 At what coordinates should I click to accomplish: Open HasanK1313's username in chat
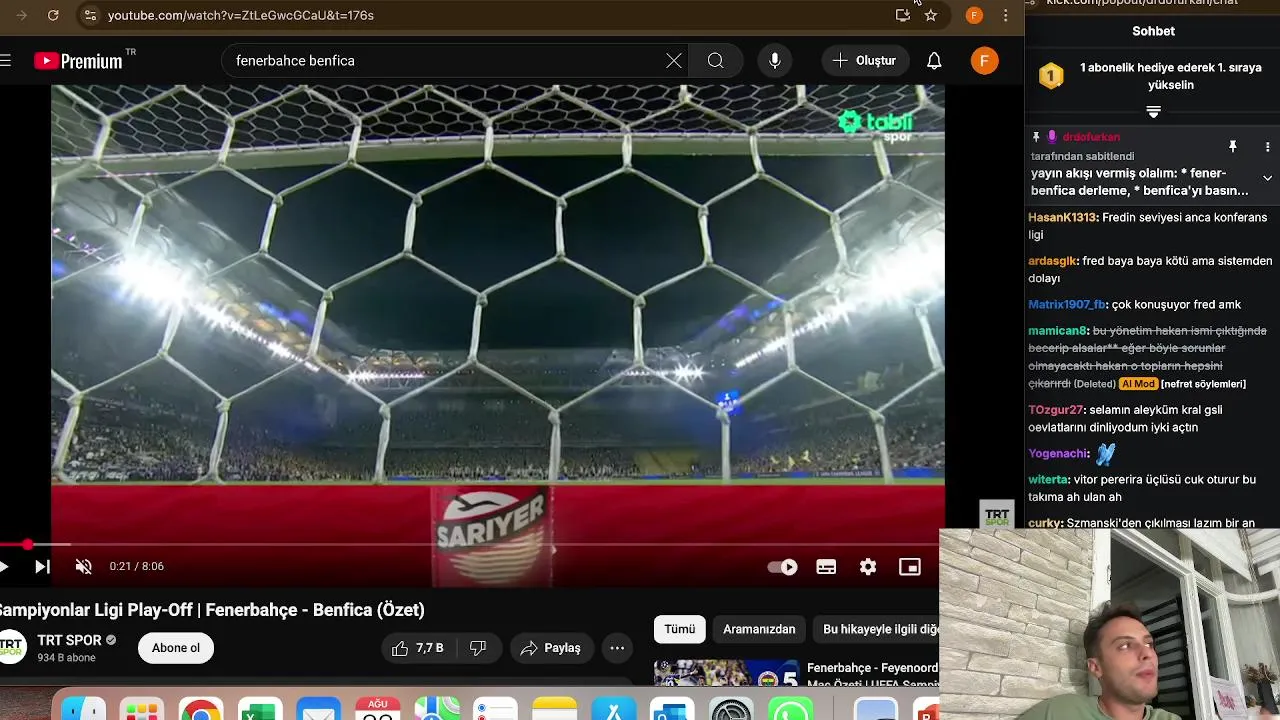tap(1063, 217)
